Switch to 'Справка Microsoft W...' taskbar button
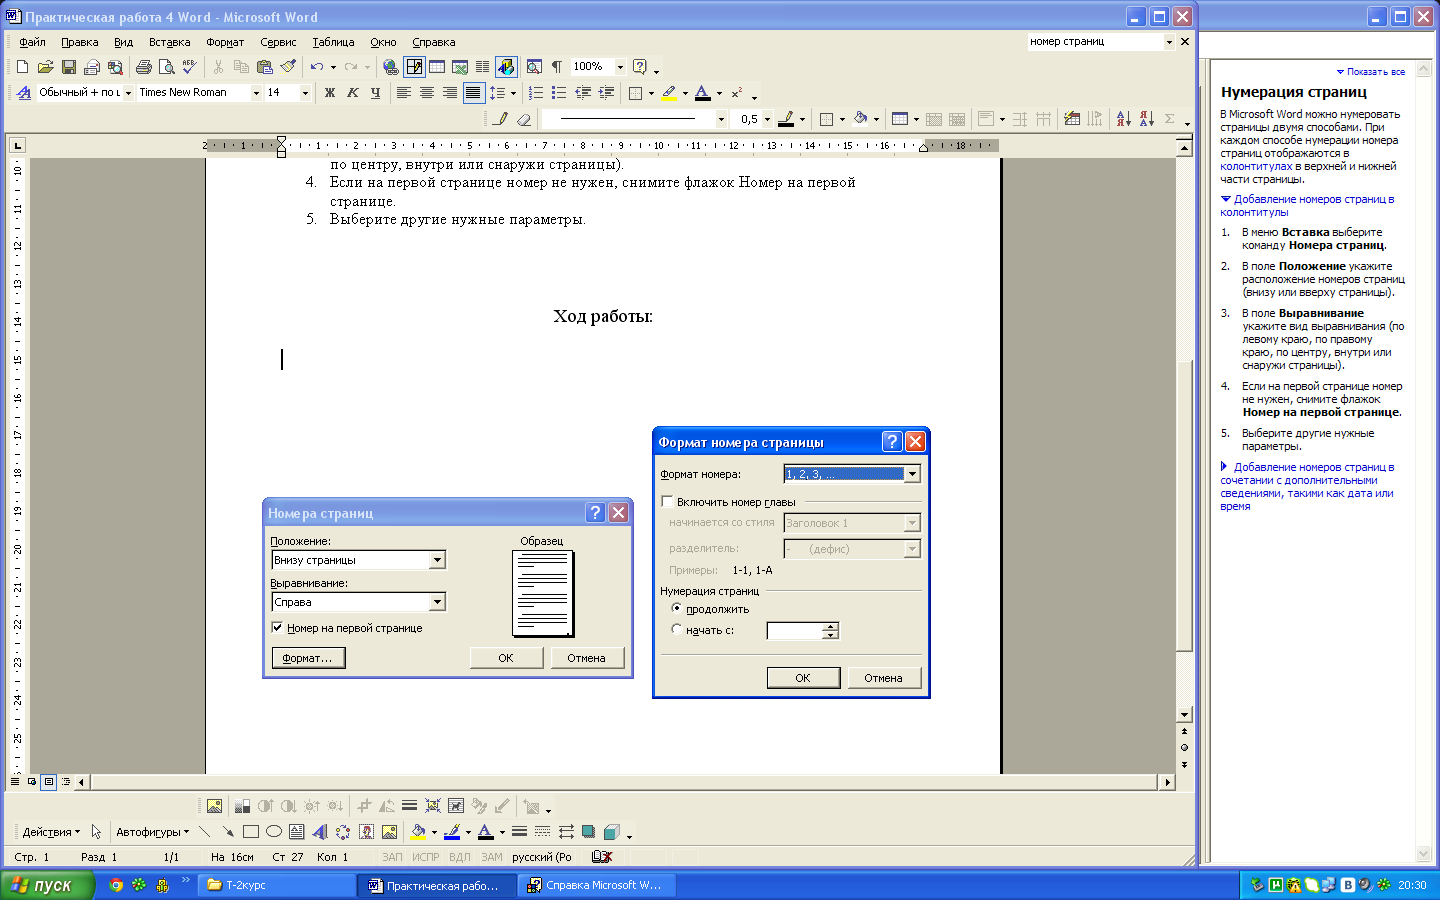The image size is (1440, 900). (598, 885)
